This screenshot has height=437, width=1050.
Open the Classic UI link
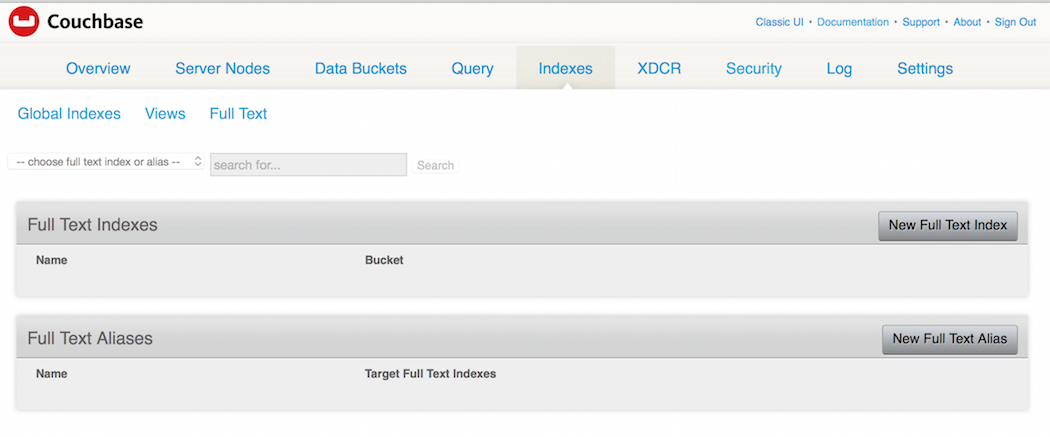click(x=779, y=22)
